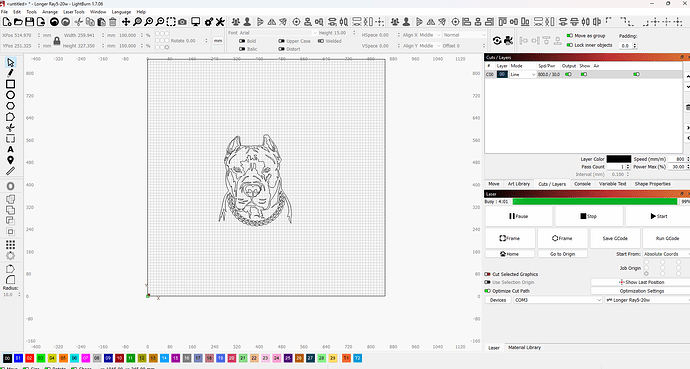Switch to the Material Library tab
Image resolution: width=690 pixels, height=369 pixels.
pyautogui.click(x=524, y=347)
